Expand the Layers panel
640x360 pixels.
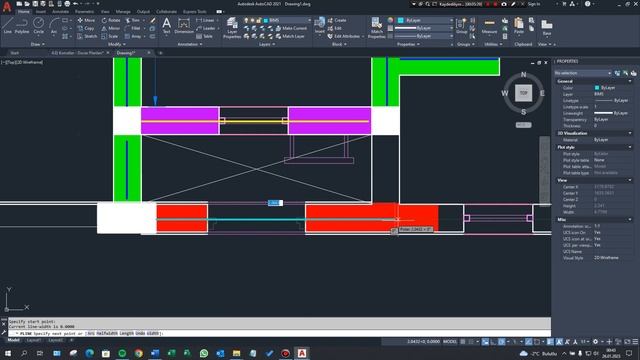[267, 44]
